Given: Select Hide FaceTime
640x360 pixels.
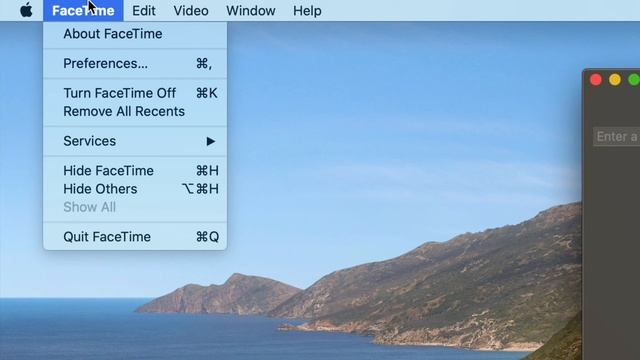Looking at the screenshot, I should click(135, 171).
